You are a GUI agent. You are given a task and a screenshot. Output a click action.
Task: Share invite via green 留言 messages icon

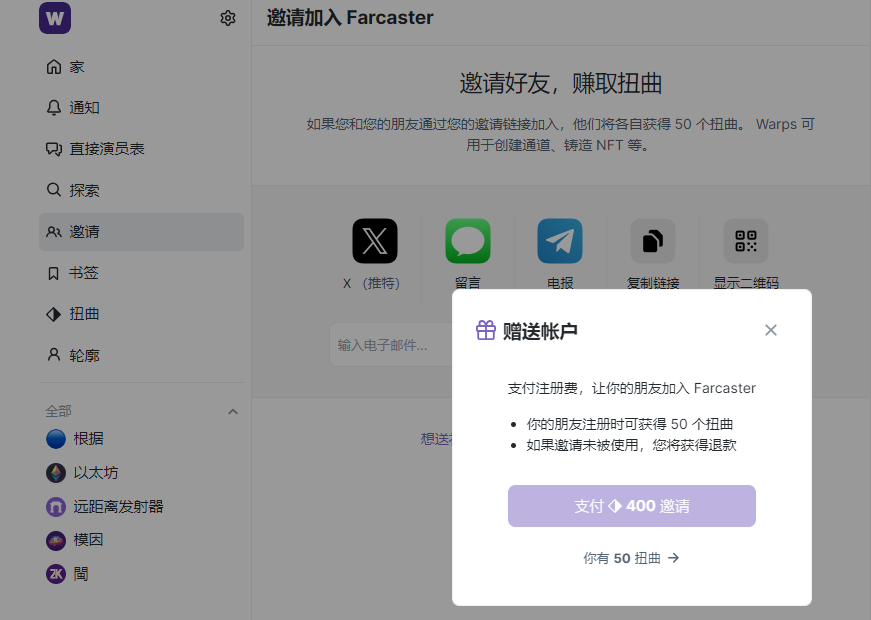click(x=468, y=241)
